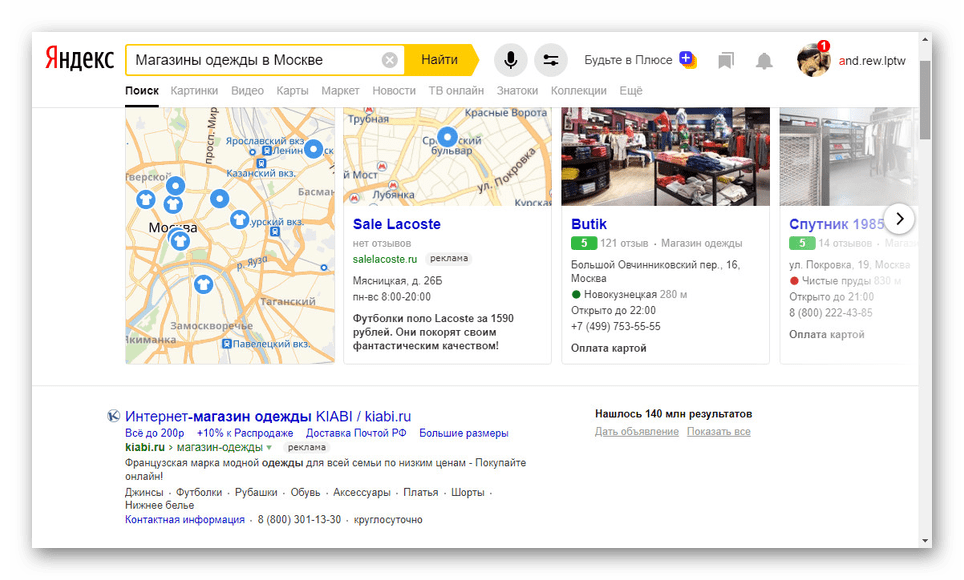964x580 pixels.
Task: Clear the search field with X icon
Action: (x=389, y=60)
